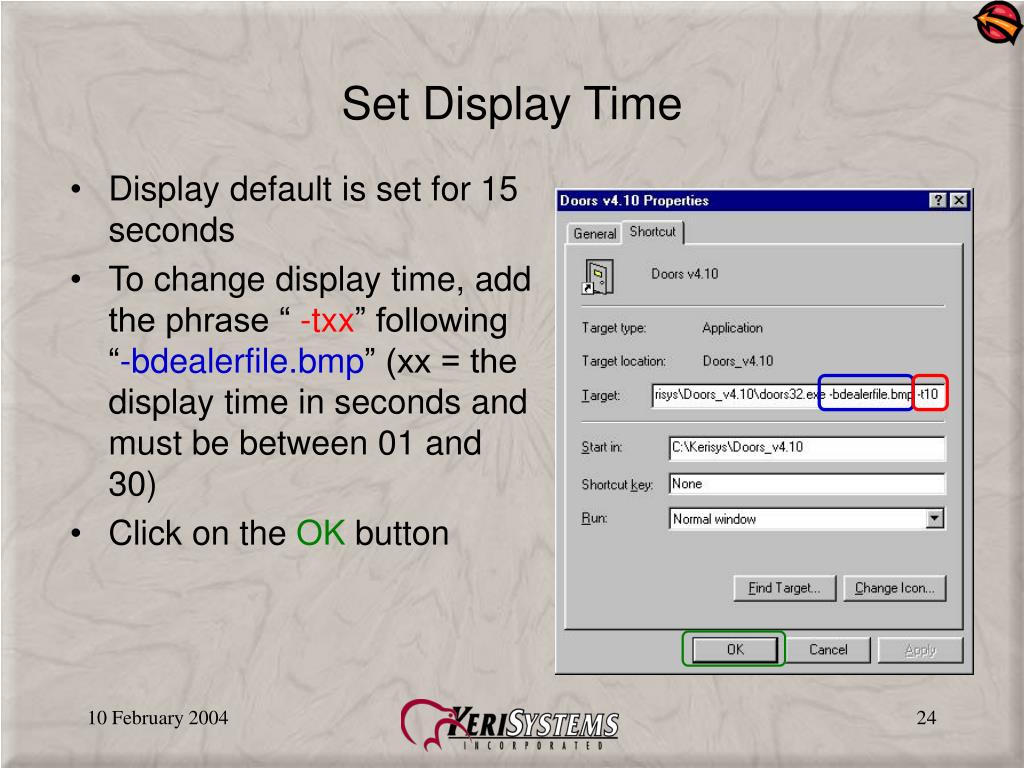Screen dimensions: 1024x768
Task: Click the Application target type value
Action: [732, 328]
